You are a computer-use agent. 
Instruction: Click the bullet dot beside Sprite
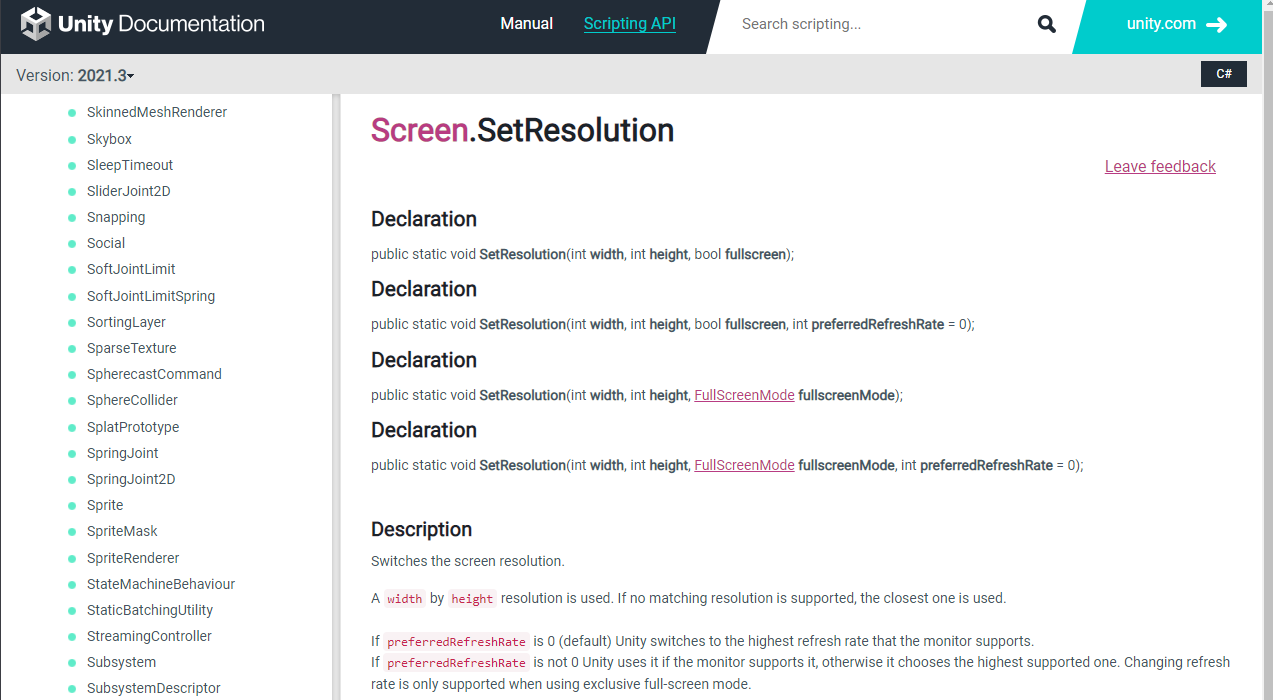[72, 505]
